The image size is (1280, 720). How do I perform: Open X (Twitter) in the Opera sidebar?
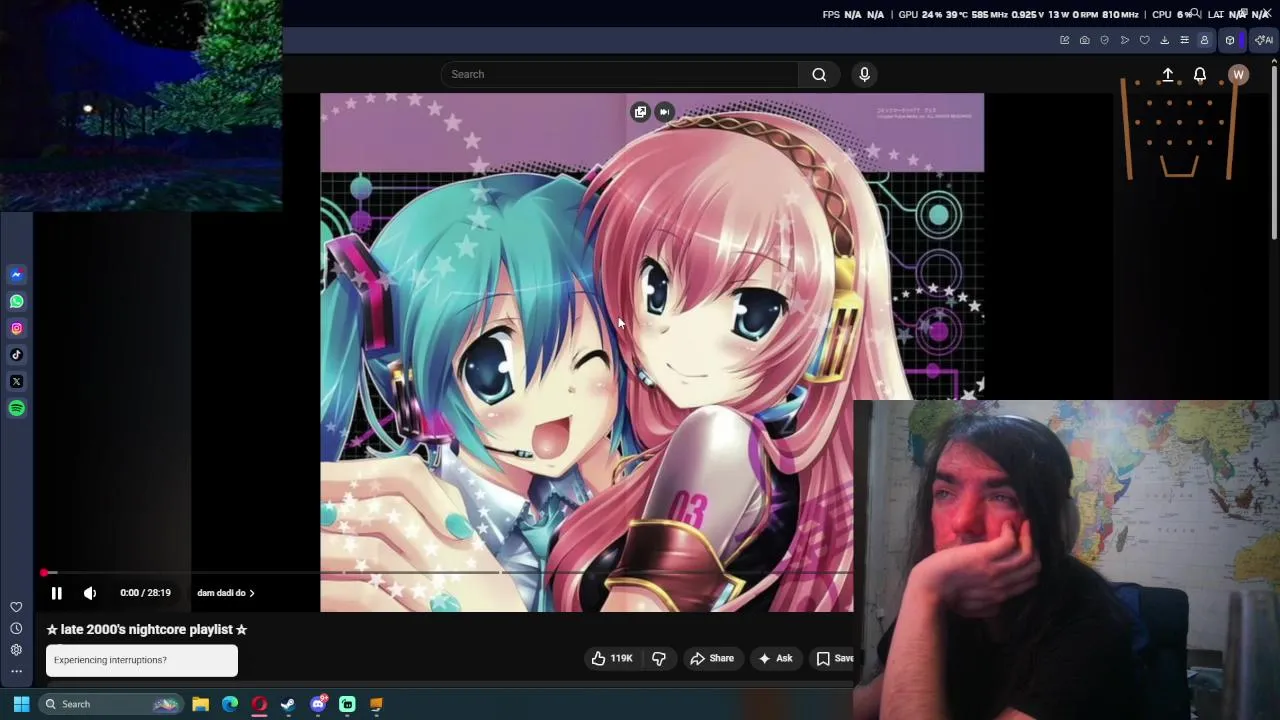click(x=16, y=381)
